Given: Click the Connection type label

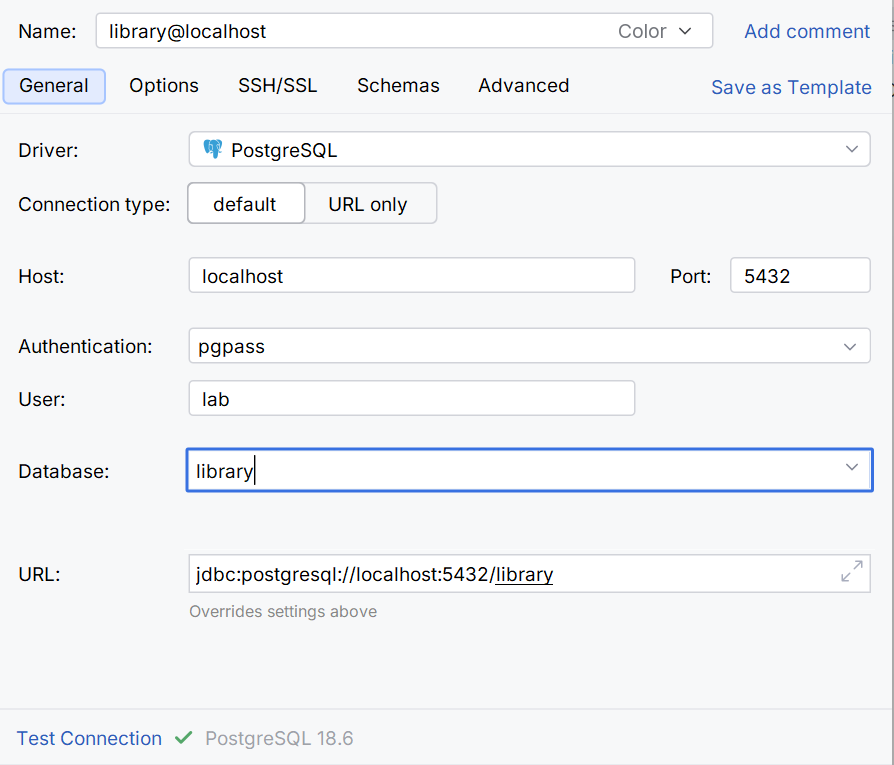Looking at the screenshot, I should [94, 204].
